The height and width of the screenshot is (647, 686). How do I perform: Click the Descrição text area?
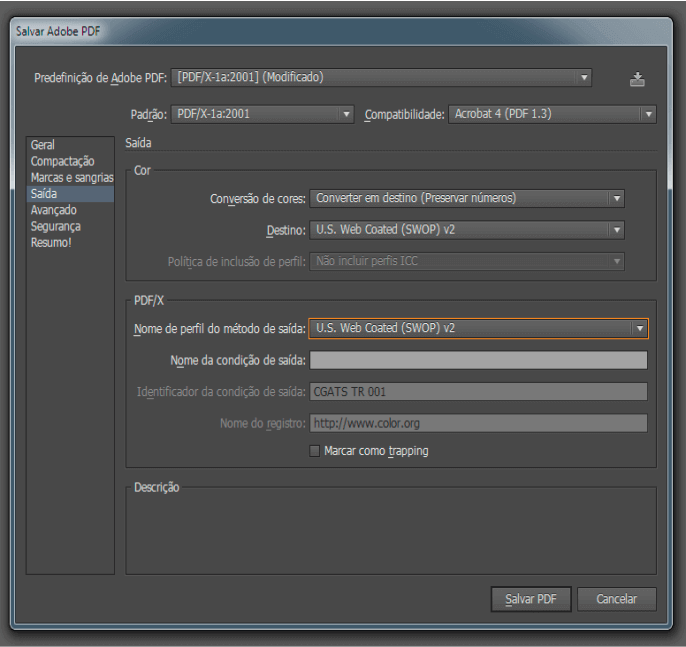click(391, 533)
